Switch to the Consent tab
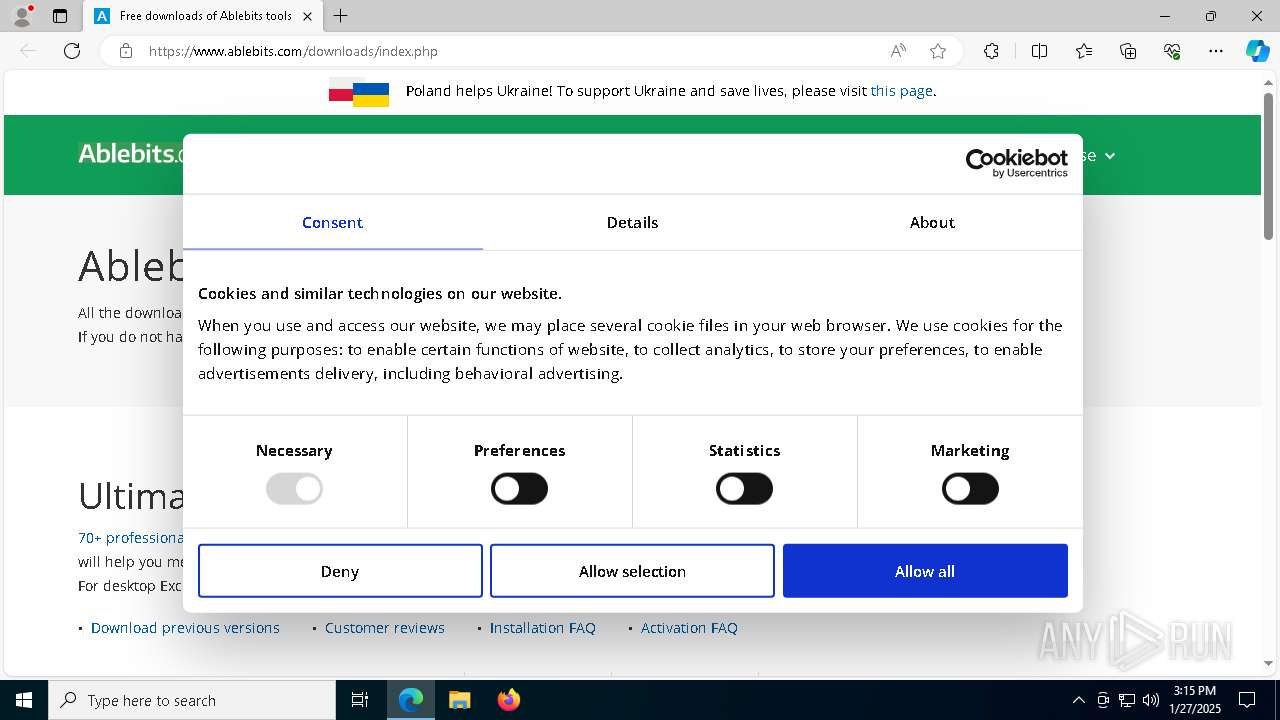This screenshot has width=1280, height=720. (x=332, y=222)
